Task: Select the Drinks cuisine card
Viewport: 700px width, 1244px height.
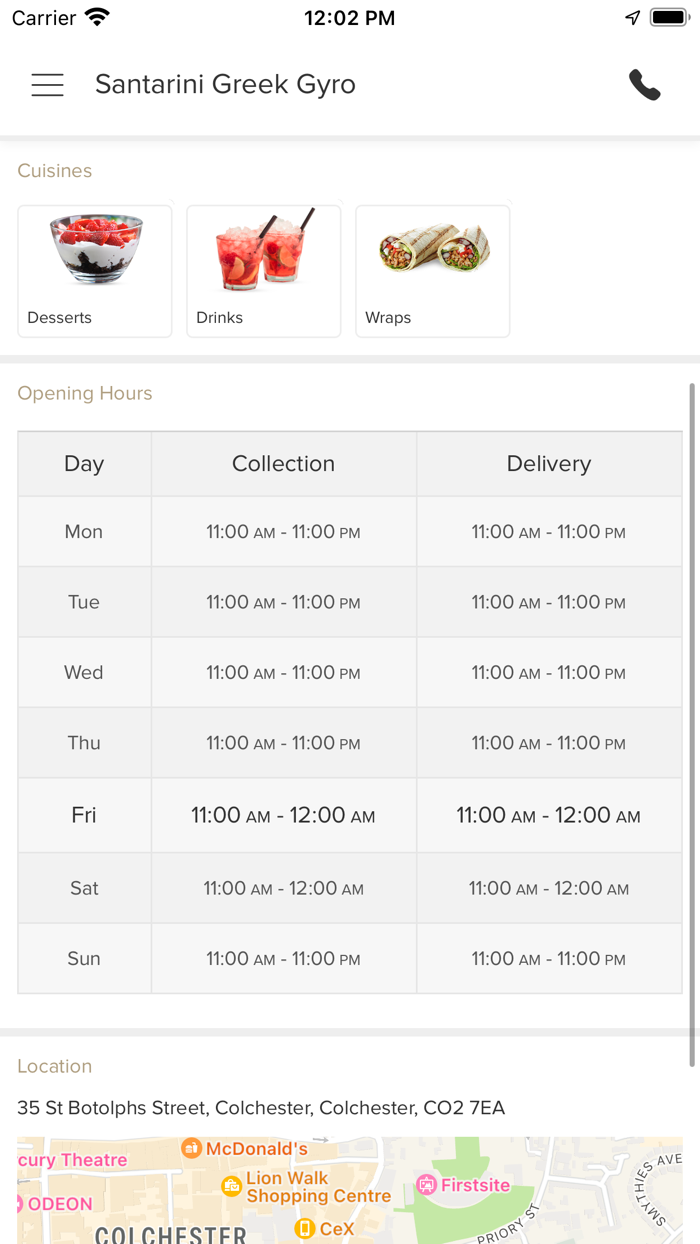Action: (264, 271)
